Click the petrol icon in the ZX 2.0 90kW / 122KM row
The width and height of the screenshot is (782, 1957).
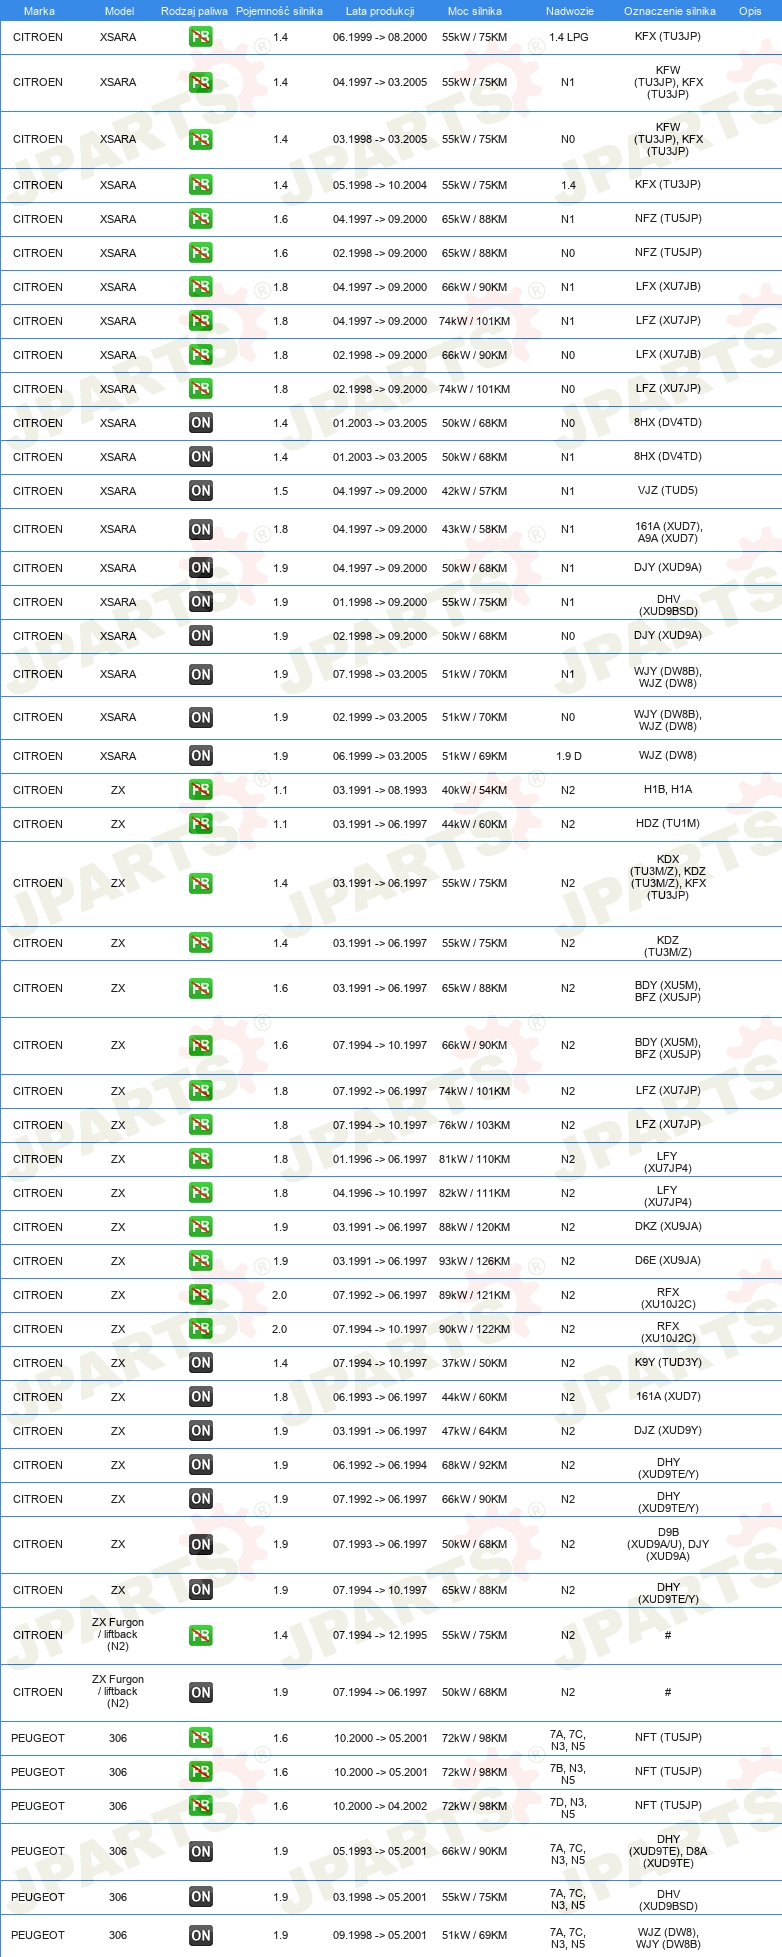(x=201, y=1329)
